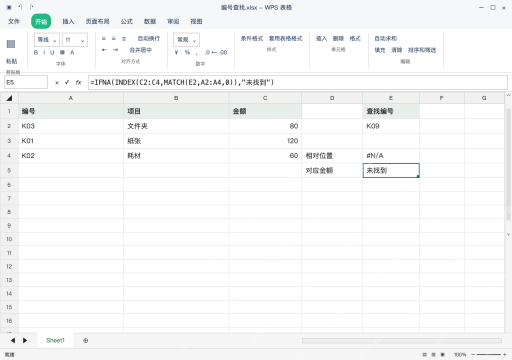Click the zoom in plus icon
This screenshot has width=512, height=360.
point(505,355)
